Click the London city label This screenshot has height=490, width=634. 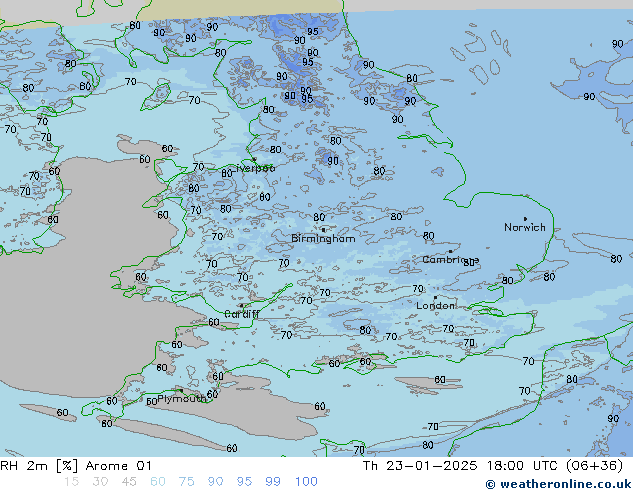[435, 306]
